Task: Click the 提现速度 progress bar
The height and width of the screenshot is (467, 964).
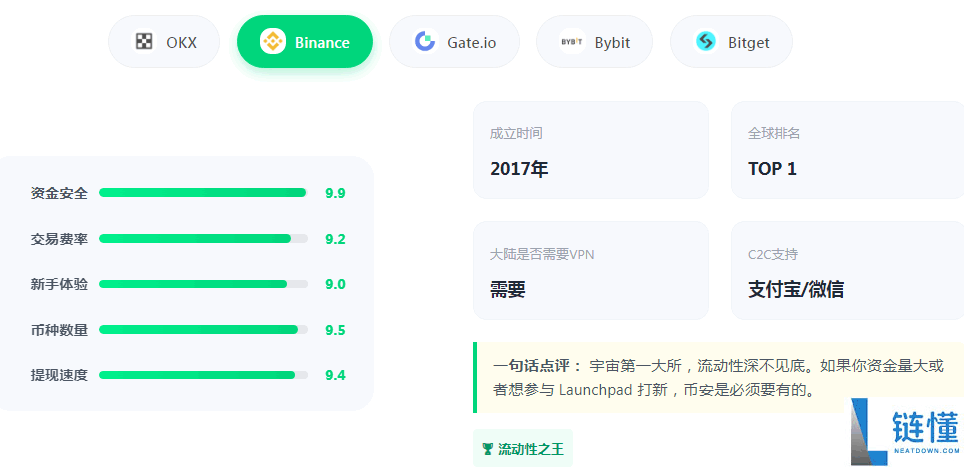Action: point(203,375)
